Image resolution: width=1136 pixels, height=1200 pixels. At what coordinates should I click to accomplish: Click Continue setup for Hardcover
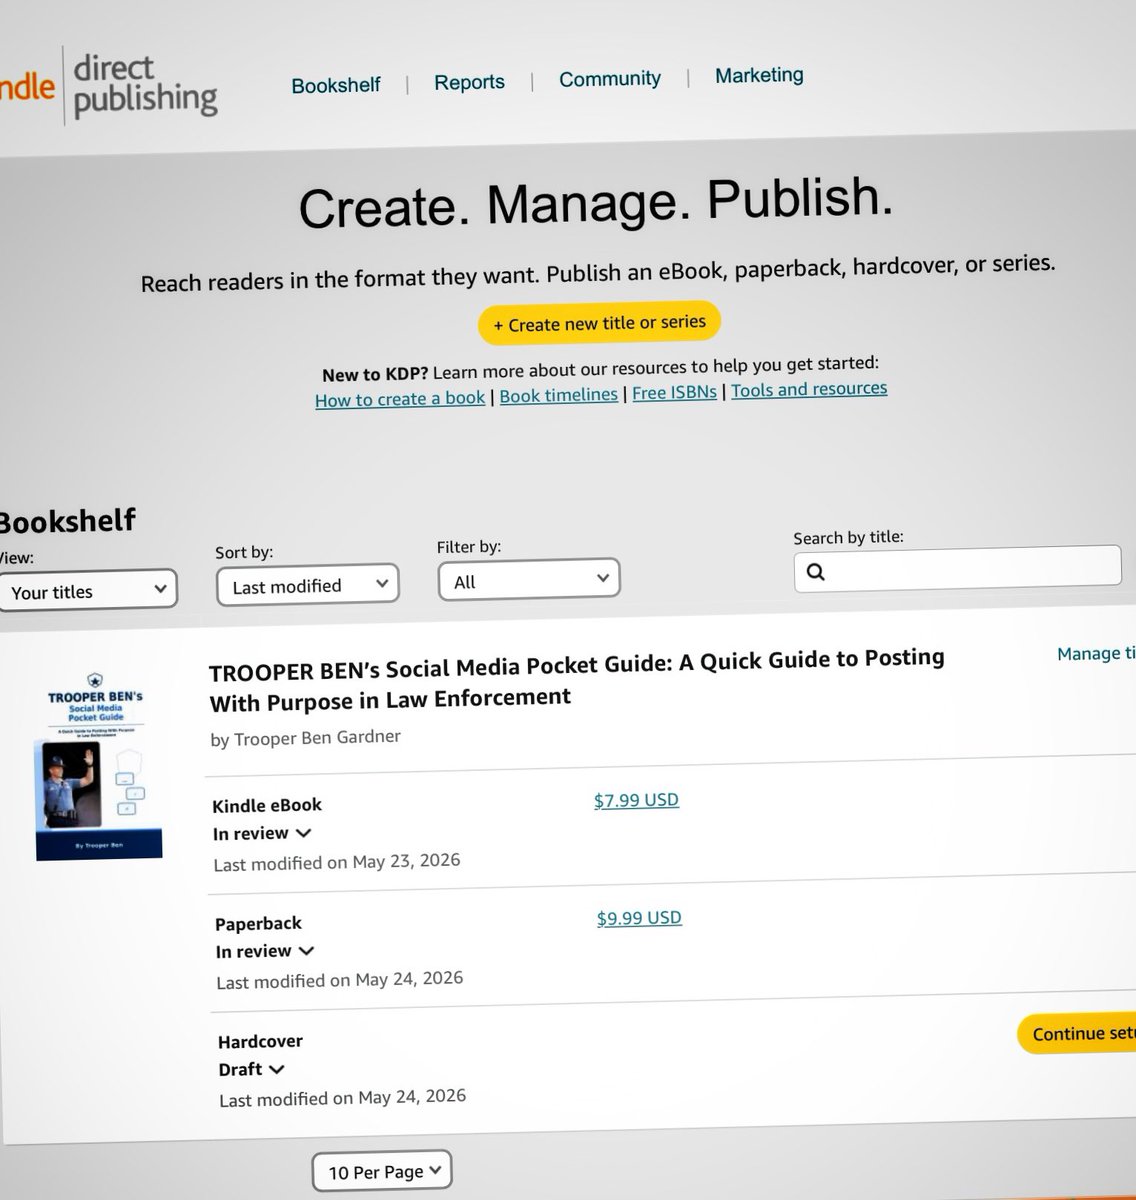click(x=1077, y=1034)
